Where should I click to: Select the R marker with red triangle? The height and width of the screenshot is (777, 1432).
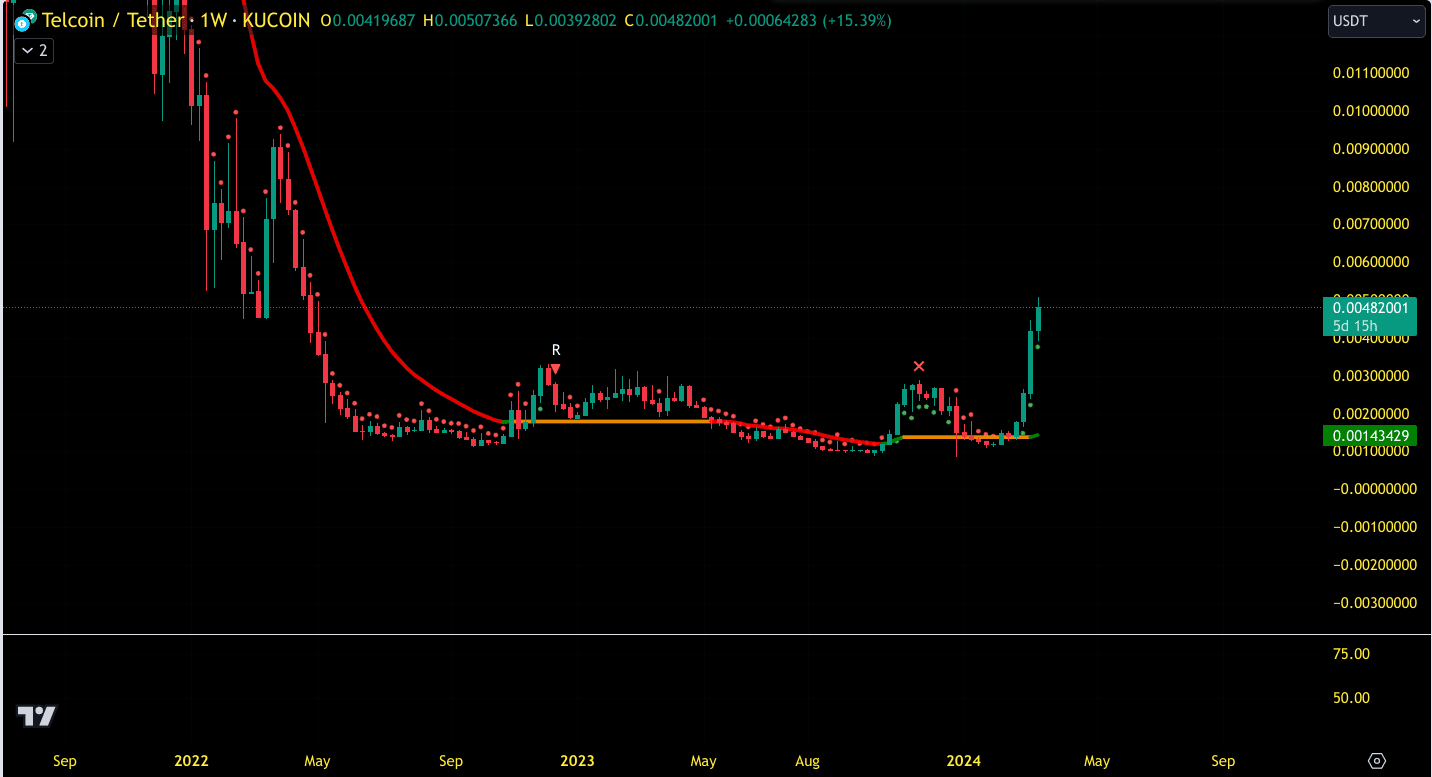556,358
